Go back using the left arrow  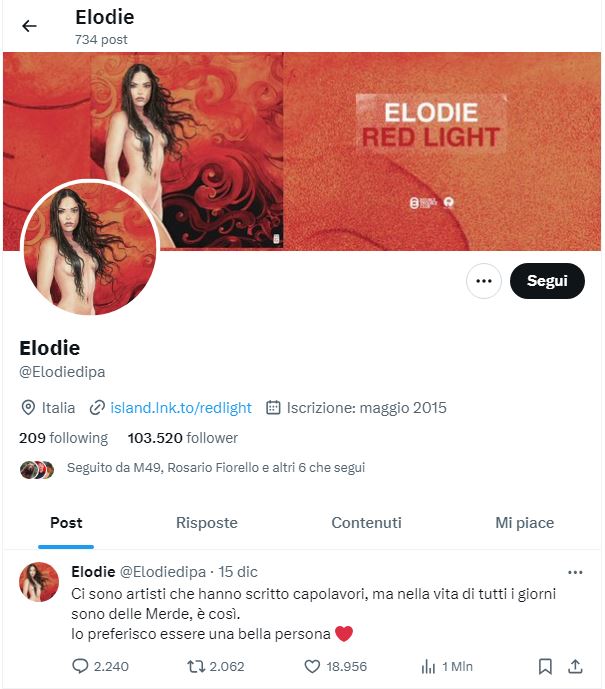click(x=29, y=26)
